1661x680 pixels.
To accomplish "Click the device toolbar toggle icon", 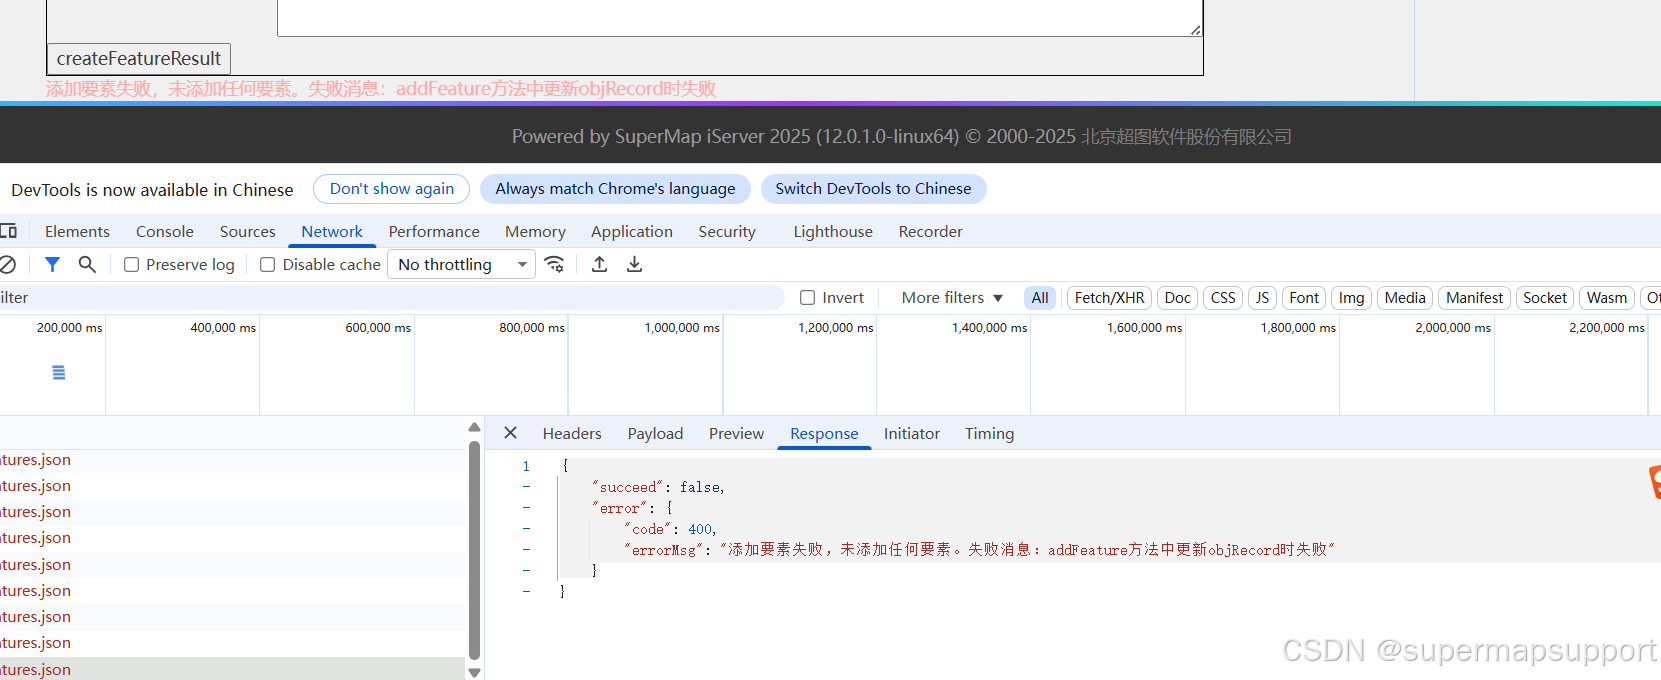I will tap(9, 231).
